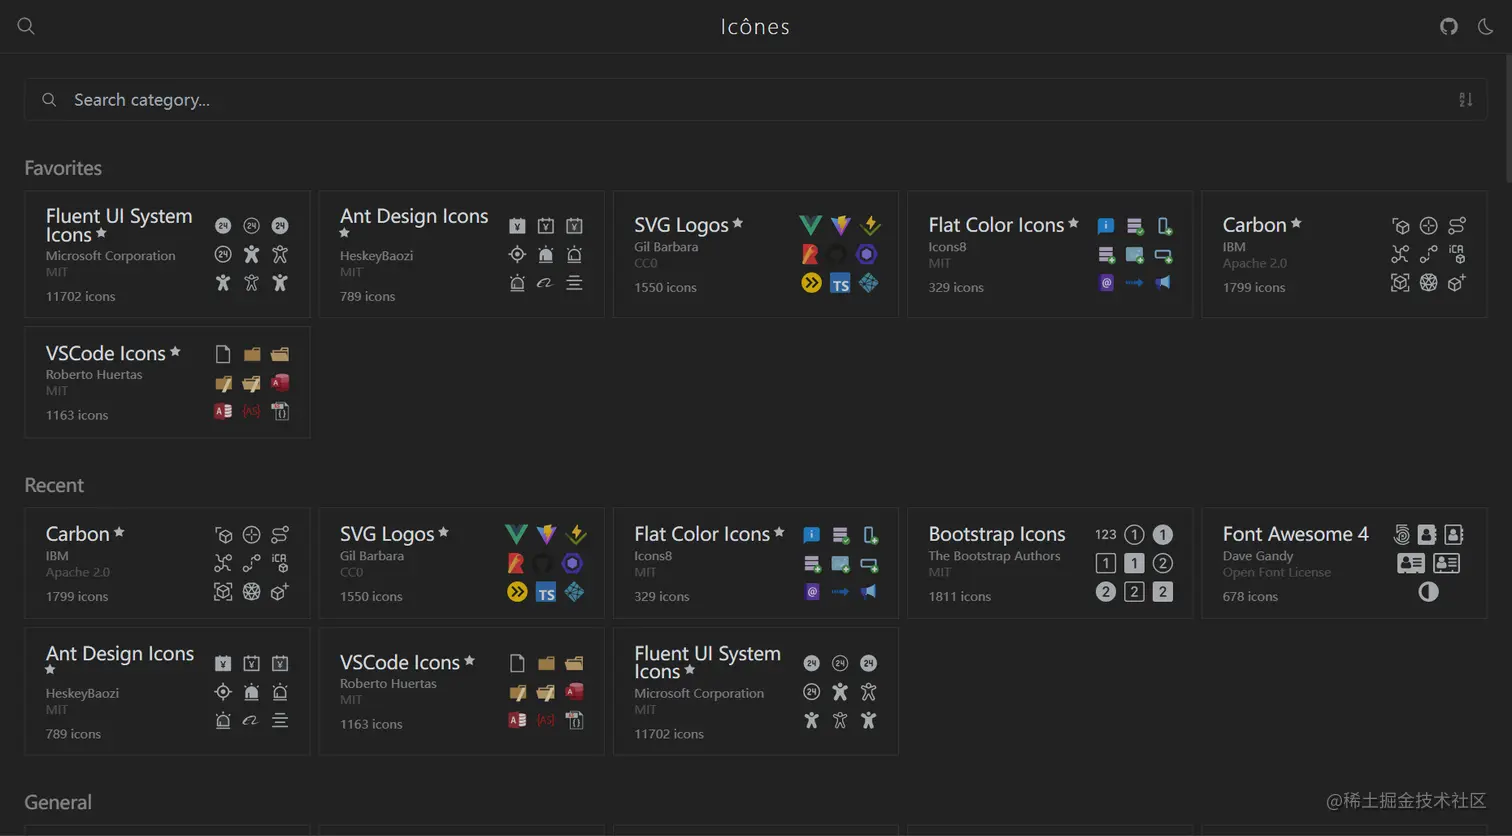
Task: Click the iCA icon in Favorites Carbon card
Action: [1457, 254]
